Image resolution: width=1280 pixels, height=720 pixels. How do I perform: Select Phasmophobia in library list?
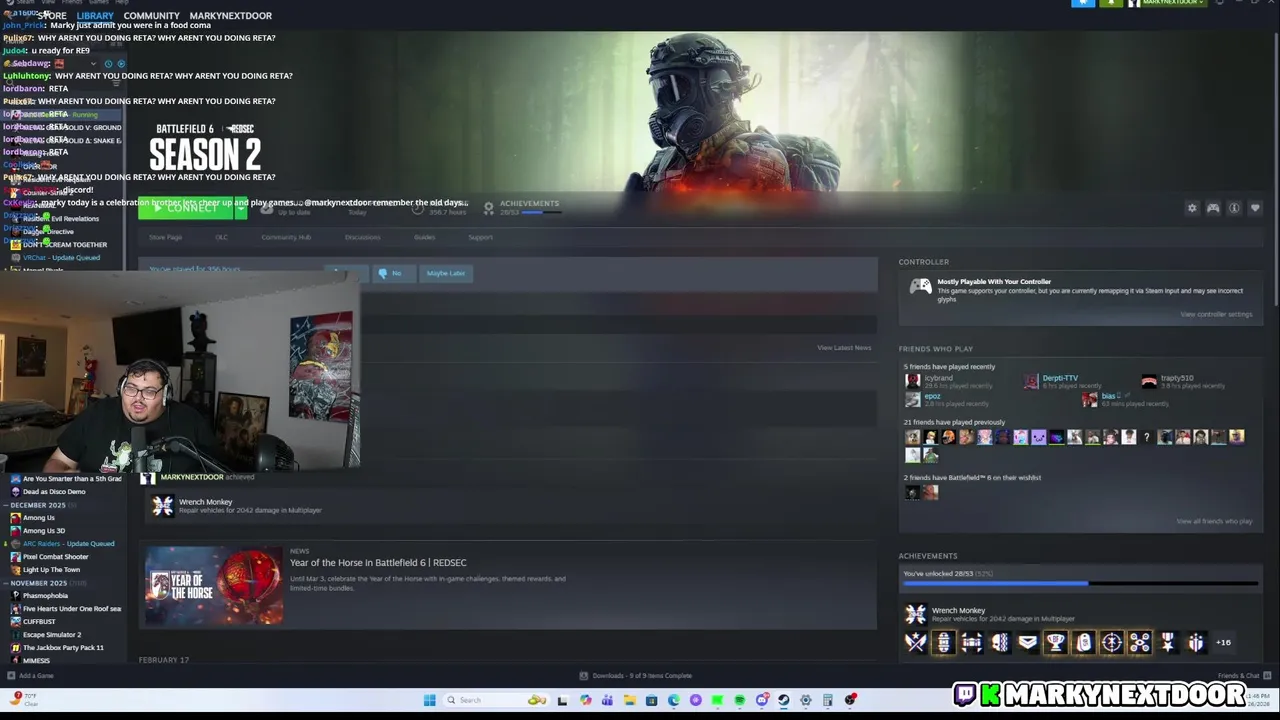[x=45, y=596]
